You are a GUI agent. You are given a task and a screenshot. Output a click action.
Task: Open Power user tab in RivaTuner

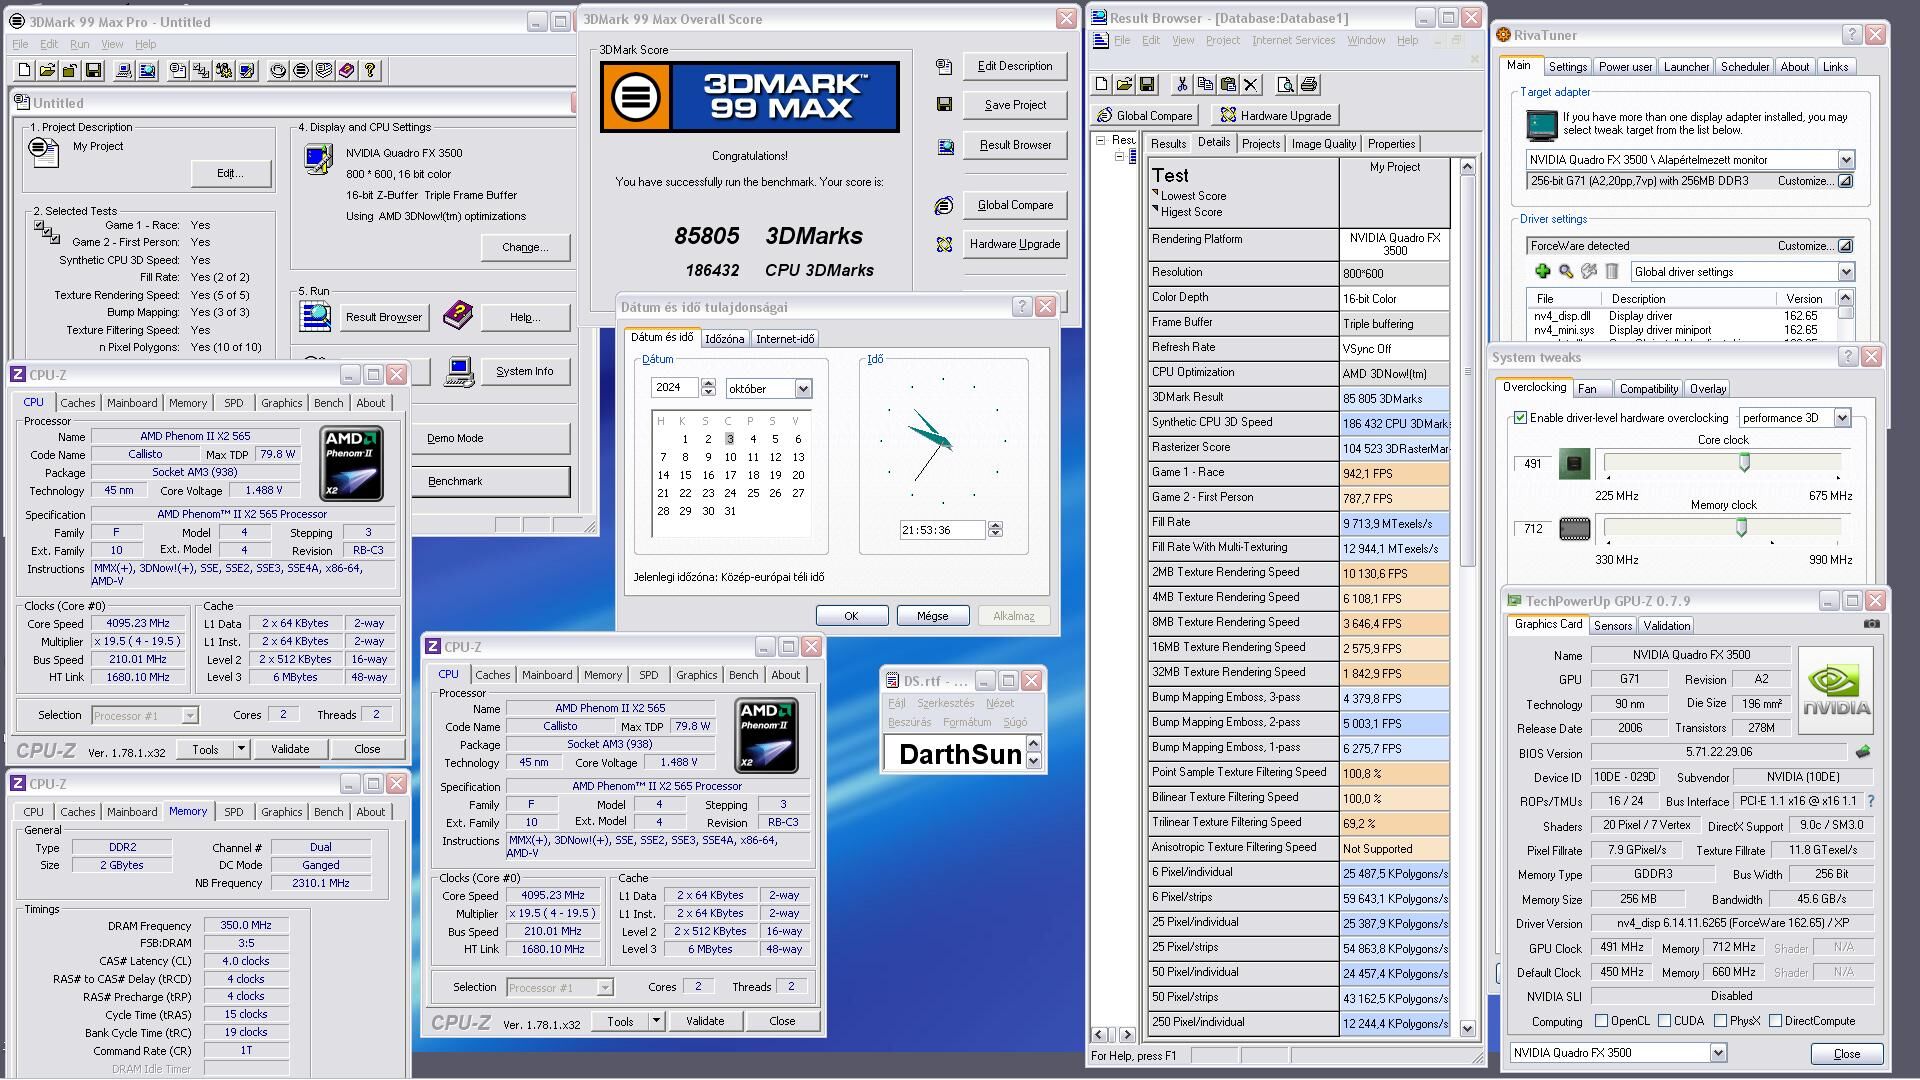pyautogui.click(x=1624, y=67)
